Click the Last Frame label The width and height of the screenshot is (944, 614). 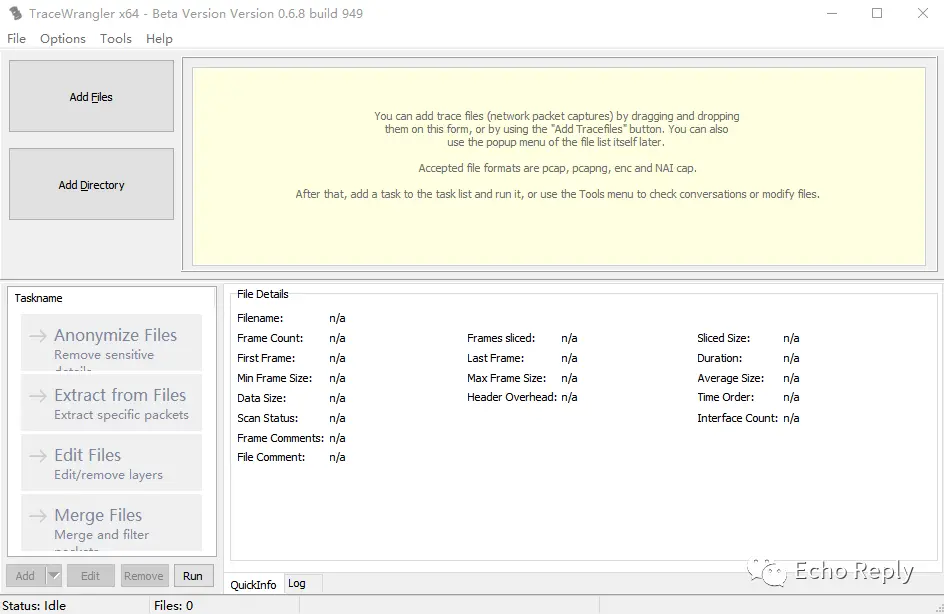pyautogui.click(x=495, y=358)
